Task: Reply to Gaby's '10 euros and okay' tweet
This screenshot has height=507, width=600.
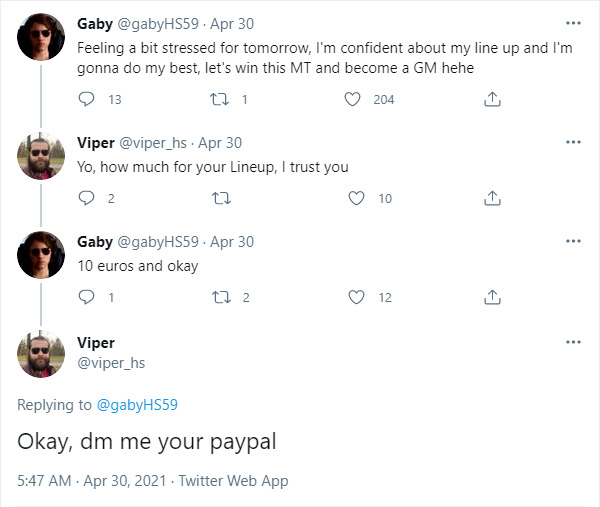Action: pos(86,297)
